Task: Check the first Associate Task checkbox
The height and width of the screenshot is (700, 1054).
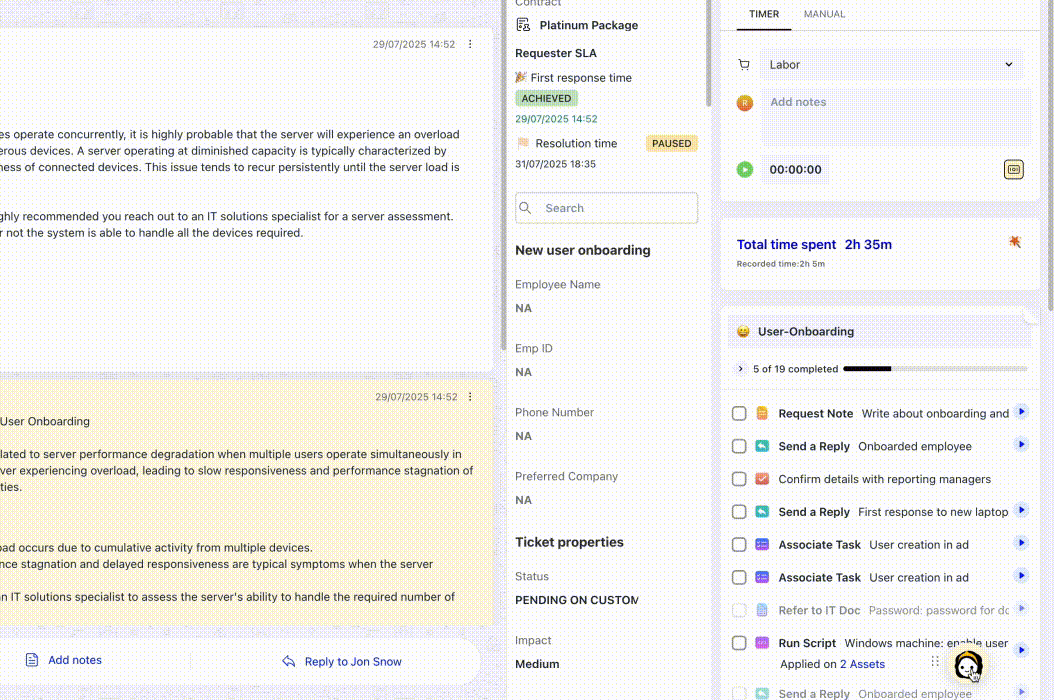Action: [739, 545]
